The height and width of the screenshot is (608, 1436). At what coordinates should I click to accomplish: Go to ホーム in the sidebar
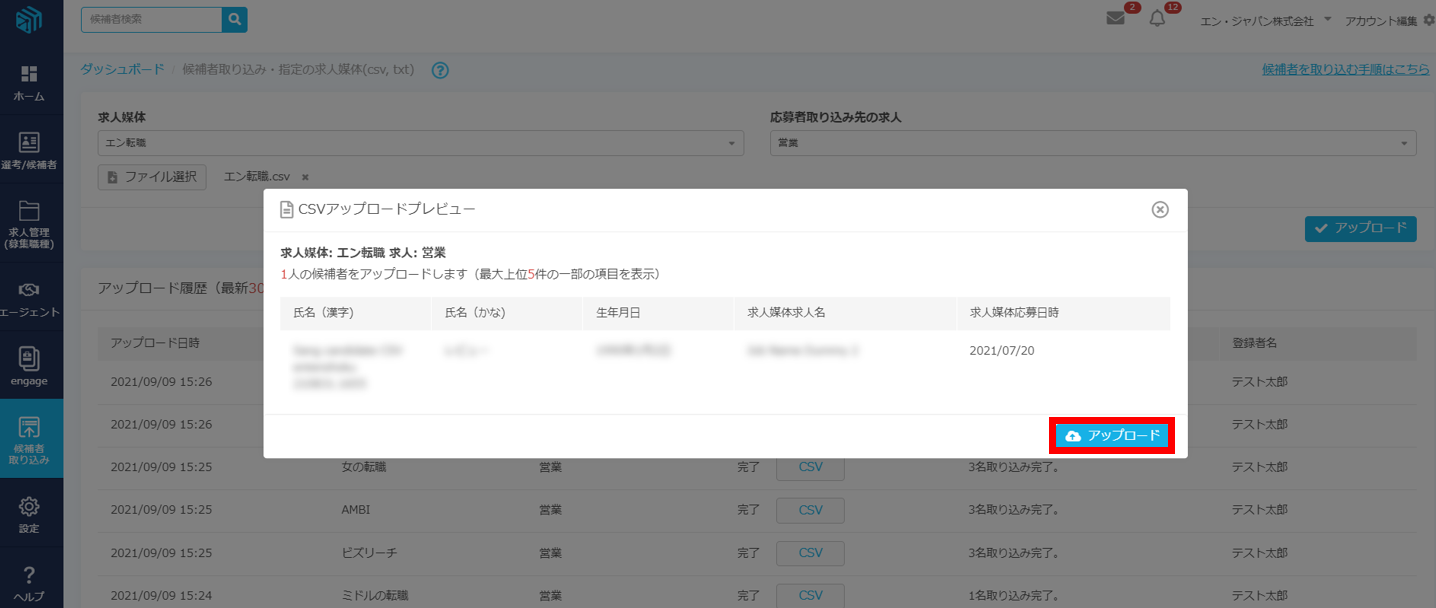[x=30, y=83]
